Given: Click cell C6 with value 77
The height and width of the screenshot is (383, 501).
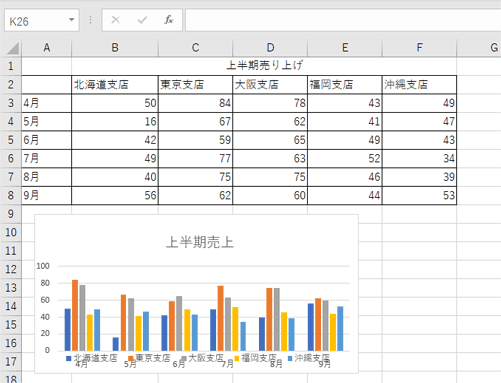Looking at the screenshot, I should pos(195,158).
